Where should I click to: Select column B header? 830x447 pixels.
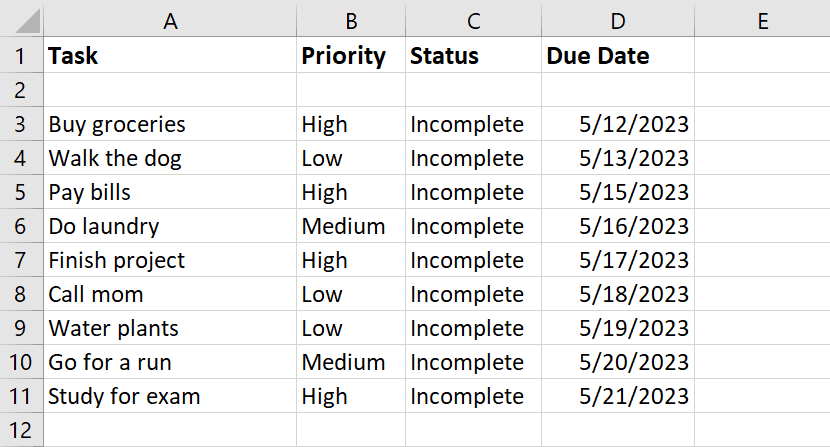pos(351,20)
